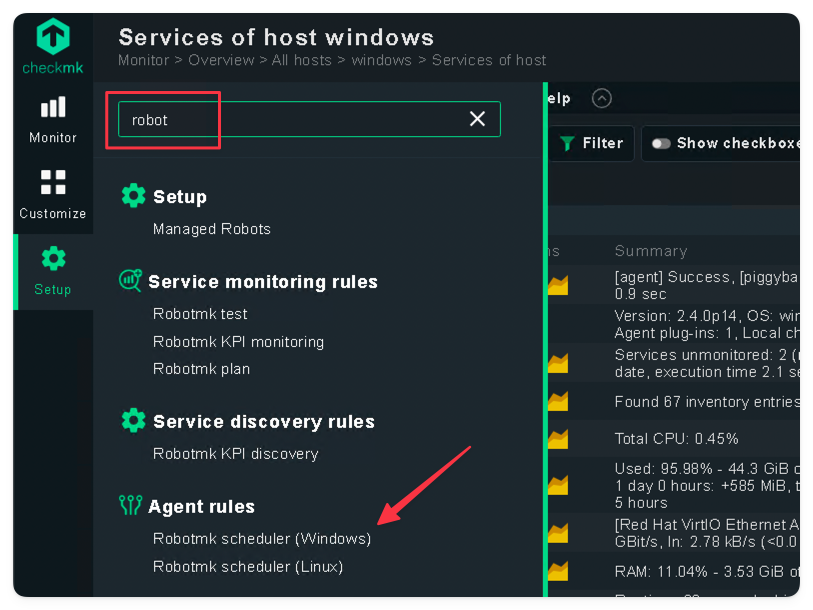Go to Robotmk KPI monitoring rule

tap(238, 342)
